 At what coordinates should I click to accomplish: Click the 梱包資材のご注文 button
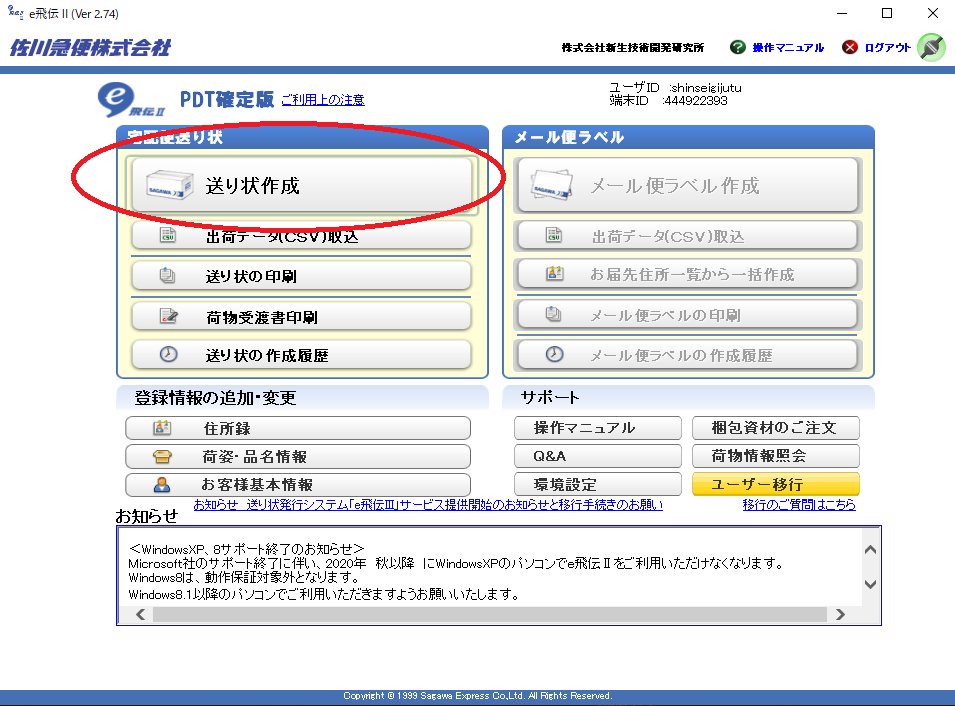point(775,428)
